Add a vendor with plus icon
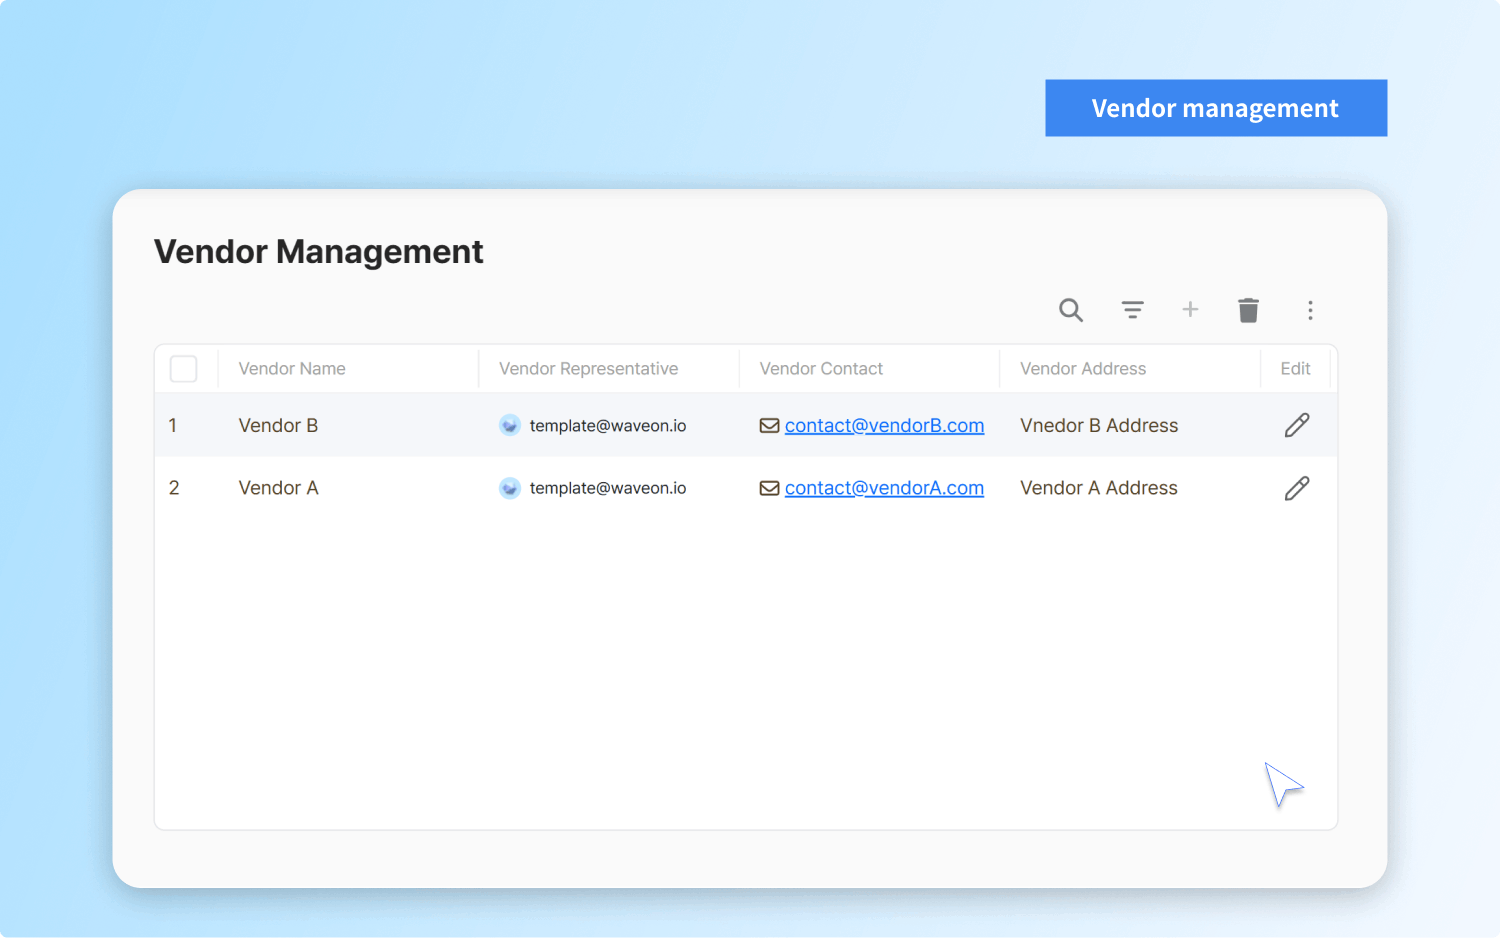Screen dimensions: 1500x938 click(x=1190, y=309)
